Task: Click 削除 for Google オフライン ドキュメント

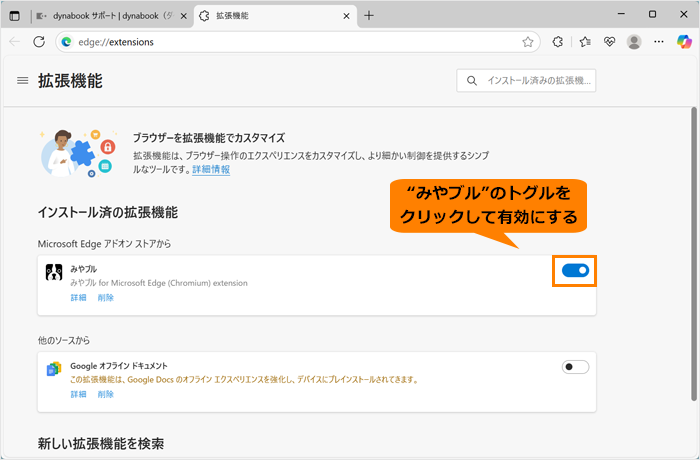Action: [x=105, y=394]
